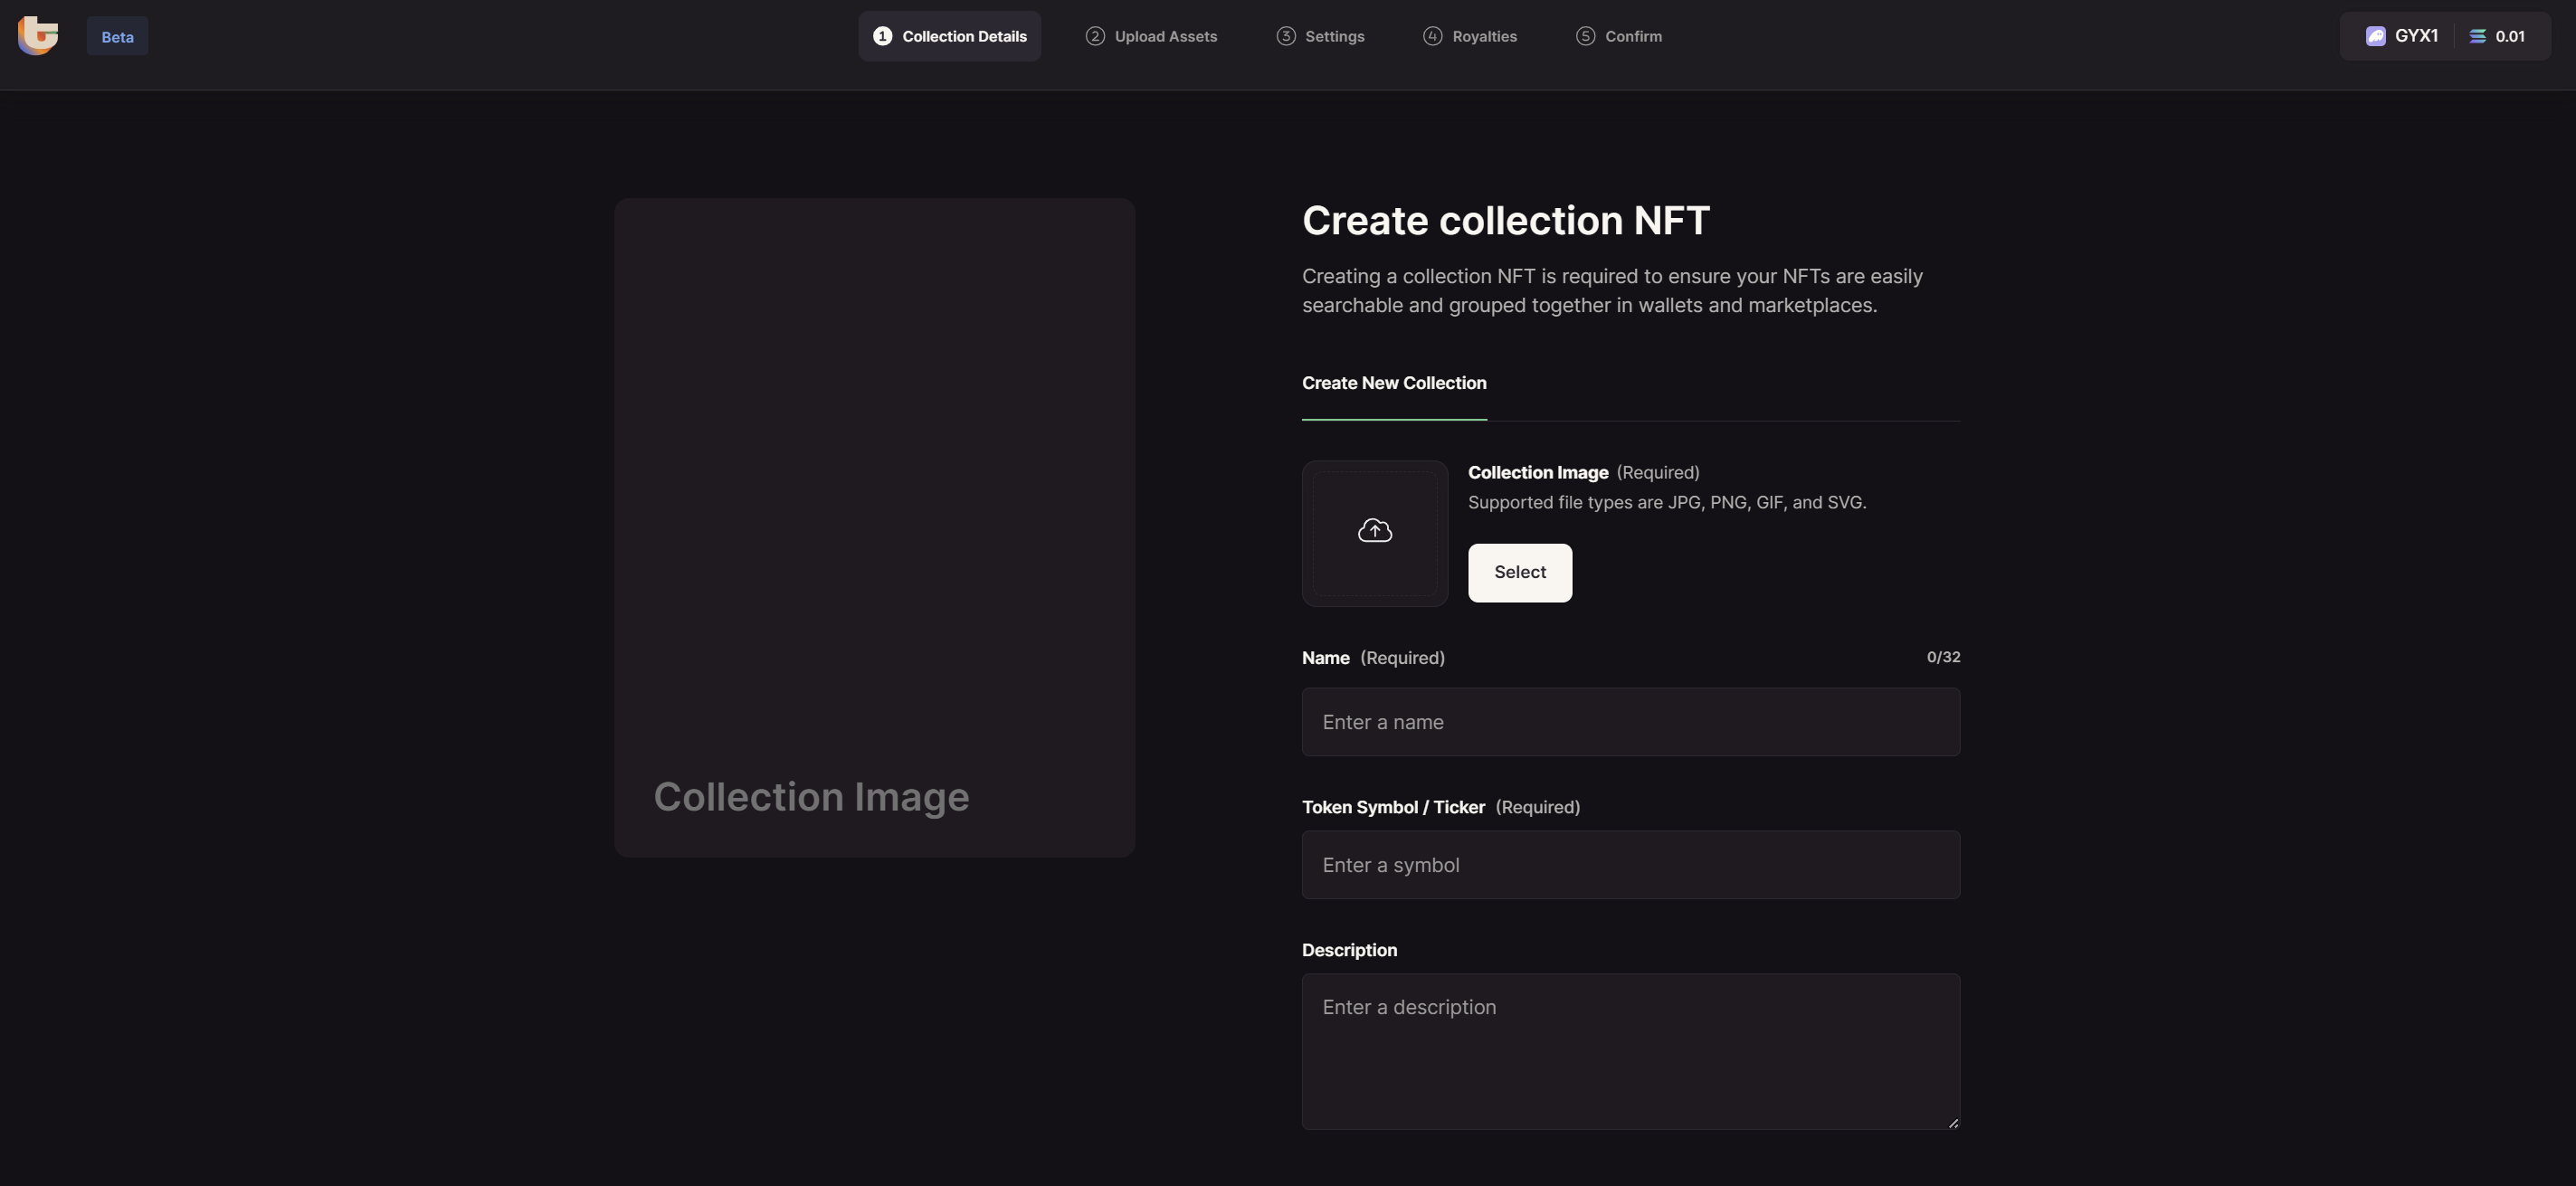The height and width of the screenshot is (1186, 2576).
Task: Open the Collection Details step tab
Action: (949, 36)
